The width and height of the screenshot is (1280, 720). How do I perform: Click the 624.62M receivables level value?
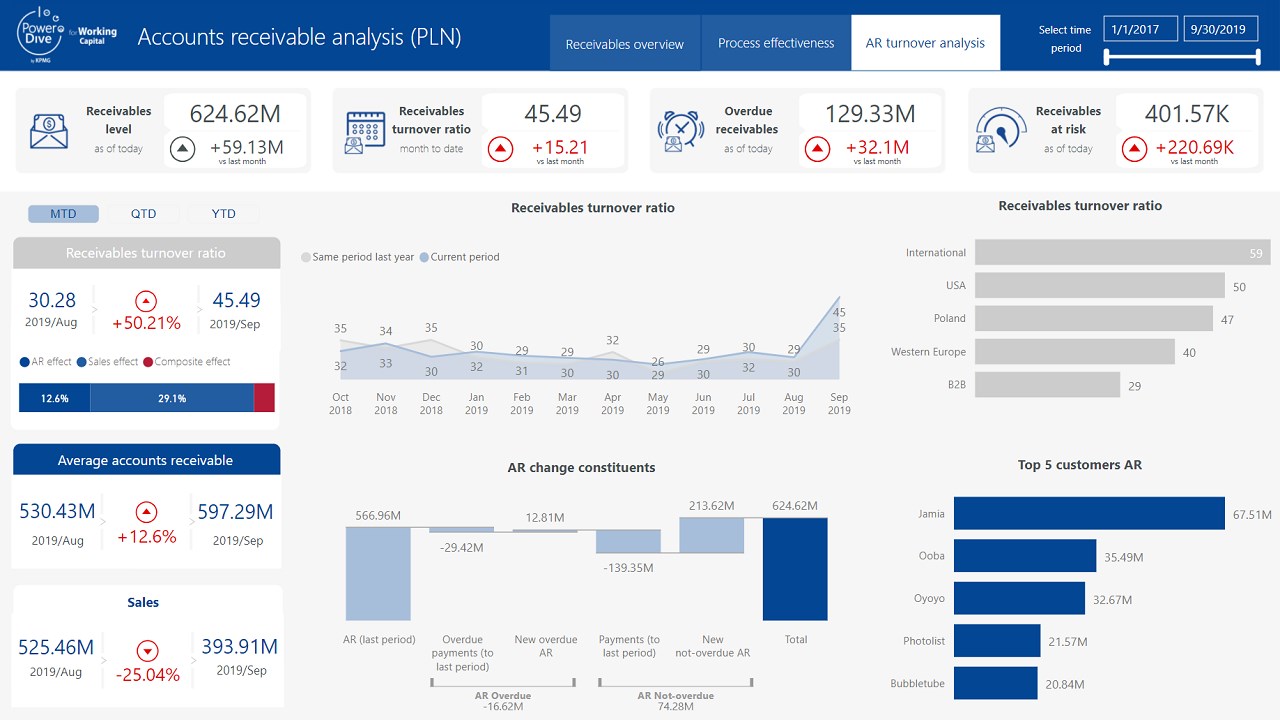[x=234, y=113]
